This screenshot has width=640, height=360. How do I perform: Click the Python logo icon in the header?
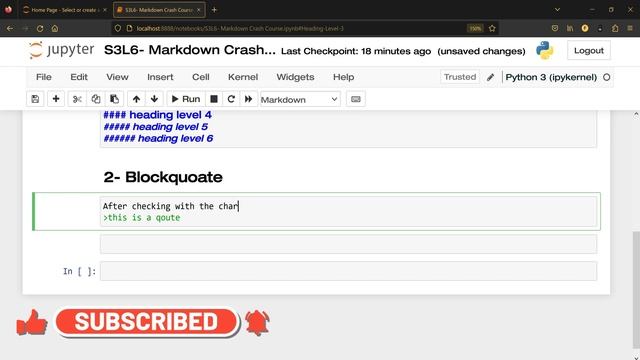click(x=544, y=51)
